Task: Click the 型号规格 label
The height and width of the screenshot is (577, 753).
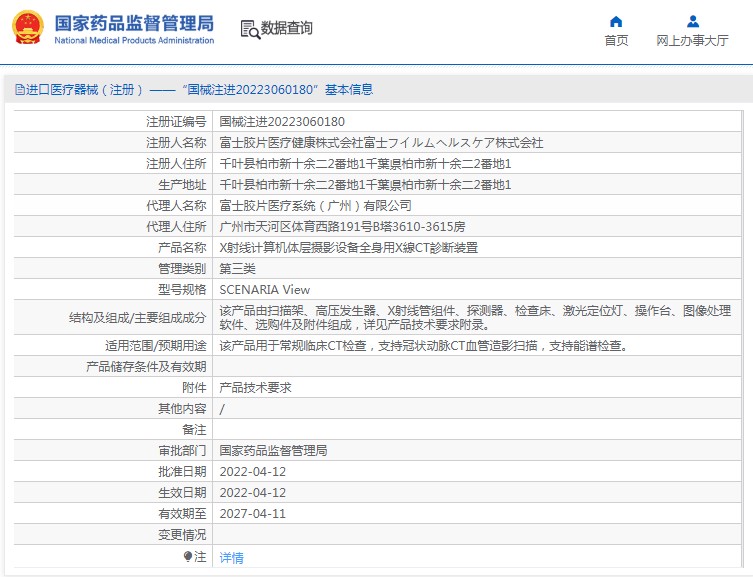Action: pyautogui.click(x=182, y=290)
